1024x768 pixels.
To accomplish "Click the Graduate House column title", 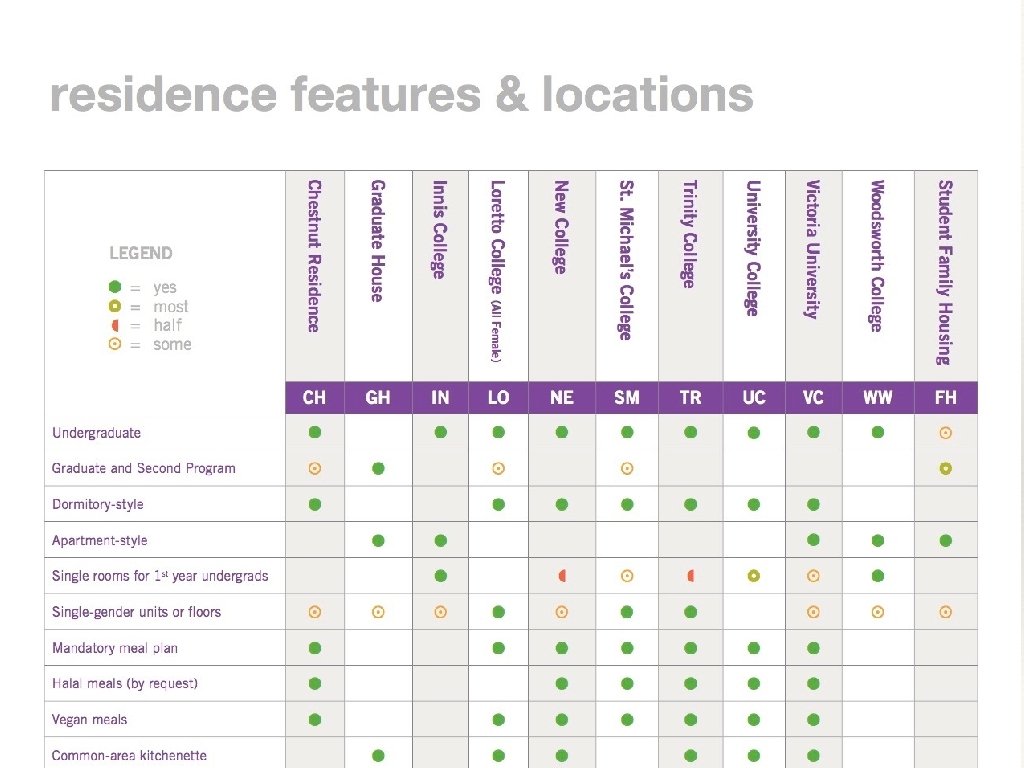I will (377, 241).
